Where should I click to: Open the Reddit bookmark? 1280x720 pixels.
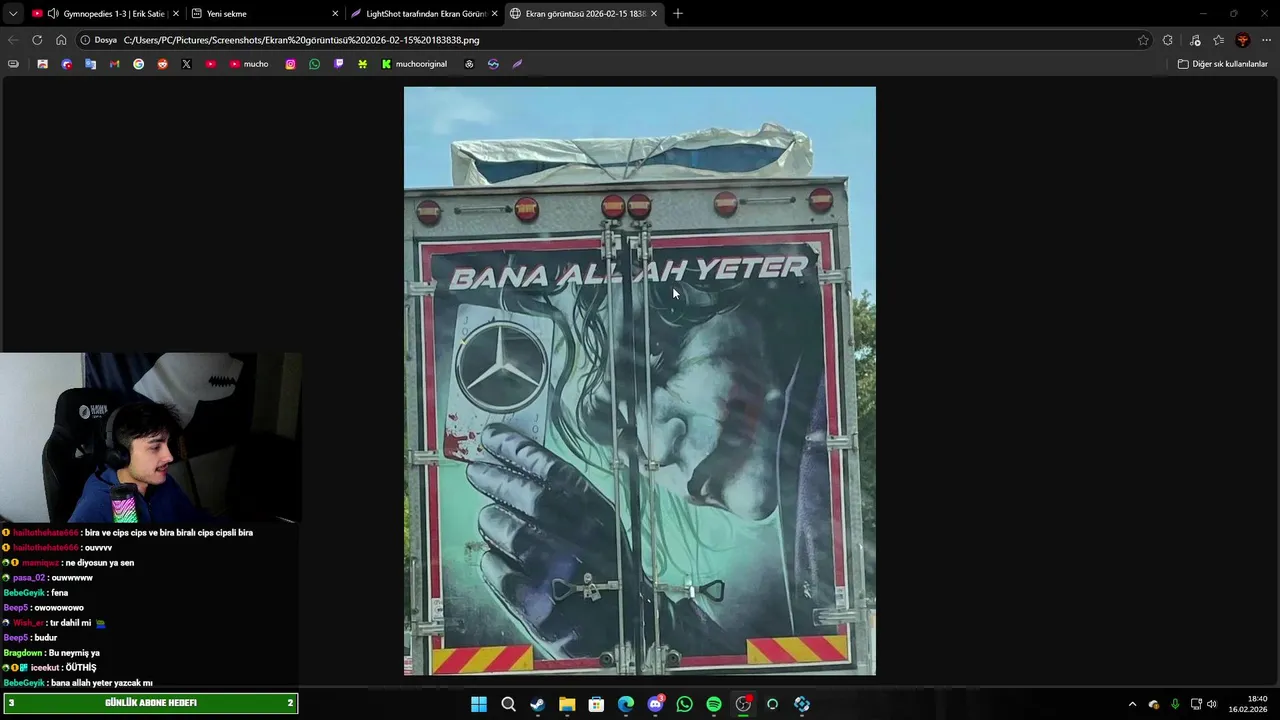pyautogui.click(x=162, y=64)
